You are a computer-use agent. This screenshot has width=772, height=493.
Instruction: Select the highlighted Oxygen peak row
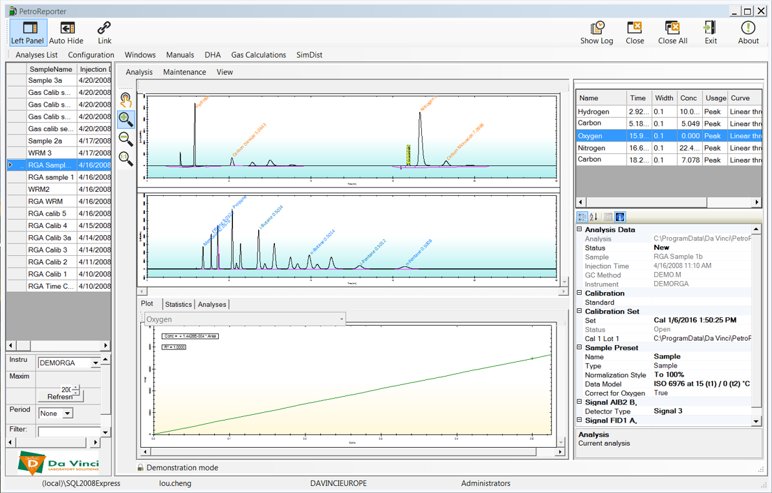[x=669, y=136]
